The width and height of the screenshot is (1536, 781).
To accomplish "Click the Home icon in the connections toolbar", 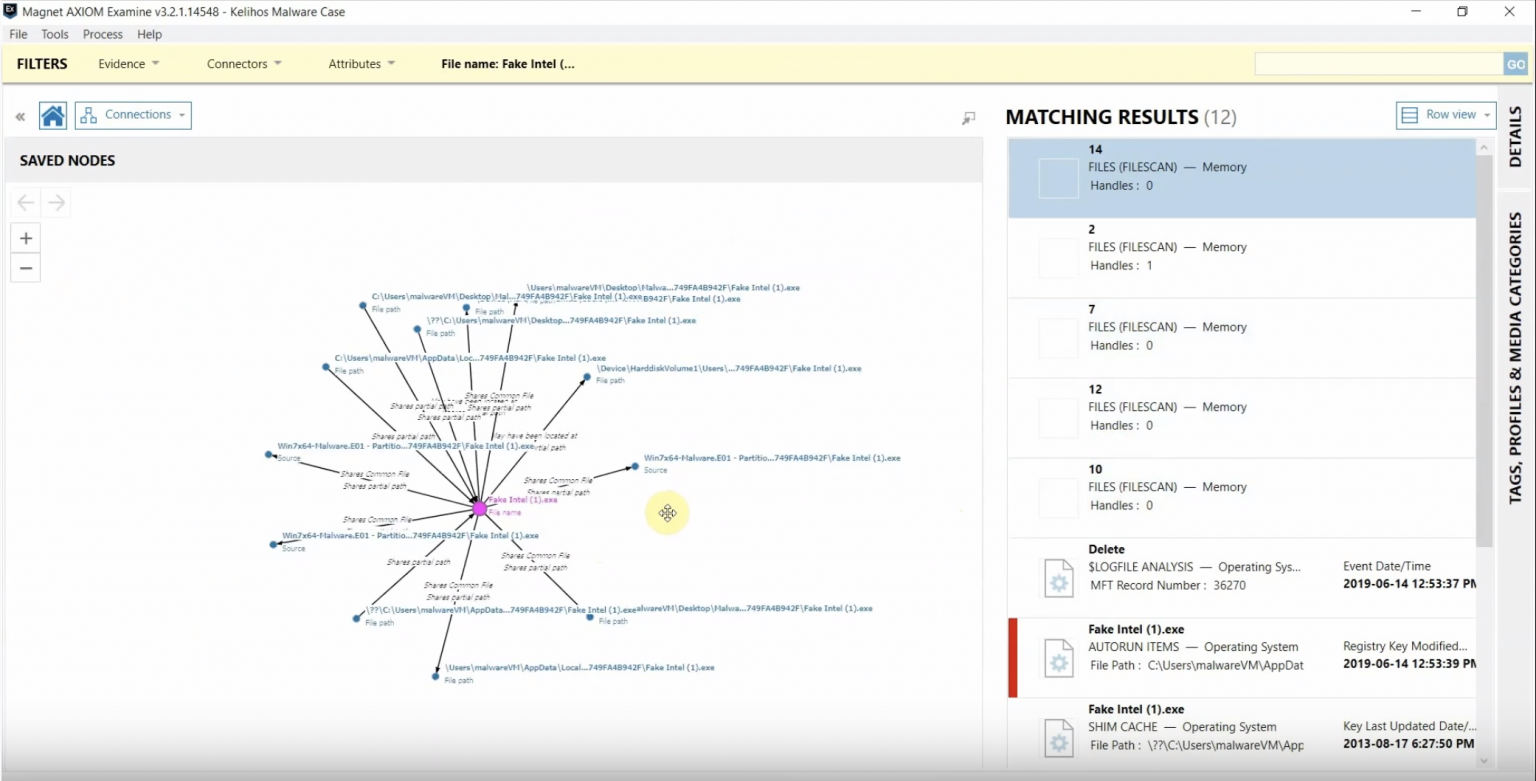I will tap(52, 115).
